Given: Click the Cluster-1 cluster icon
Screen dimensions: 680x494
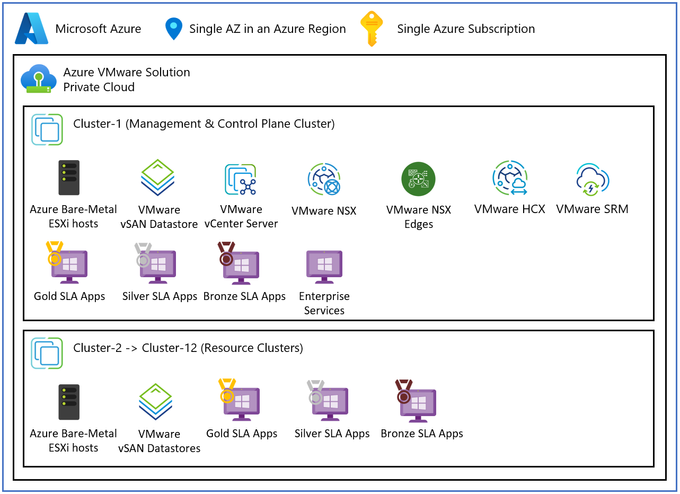Looking at the screenshot, I should click(x=47, y=129).
